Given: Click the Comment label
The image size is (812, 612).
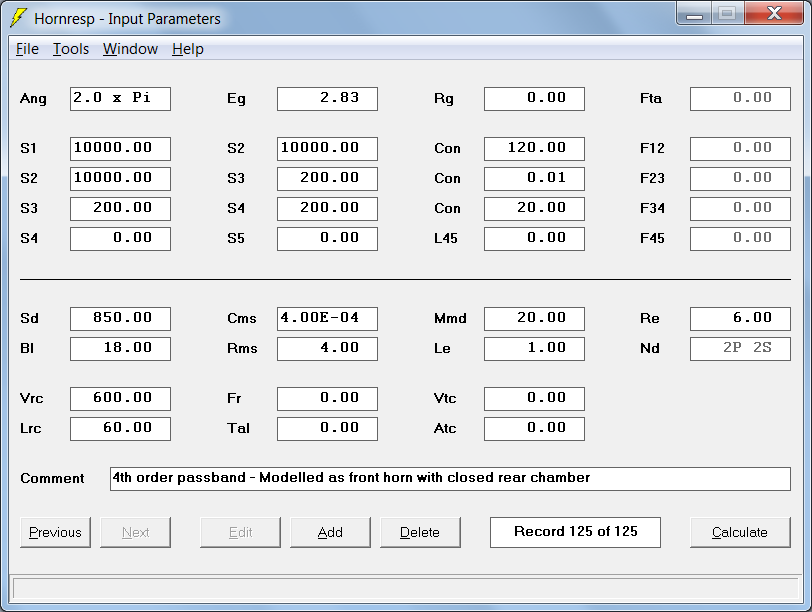Looking at the screenshot, I should (52, 478).
